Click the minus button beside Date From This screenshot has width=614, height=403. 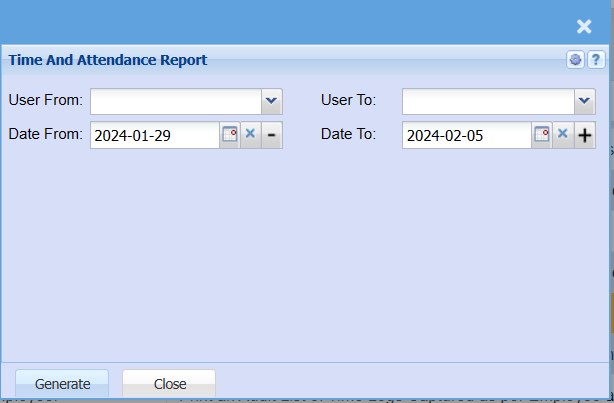pos(272,135)
